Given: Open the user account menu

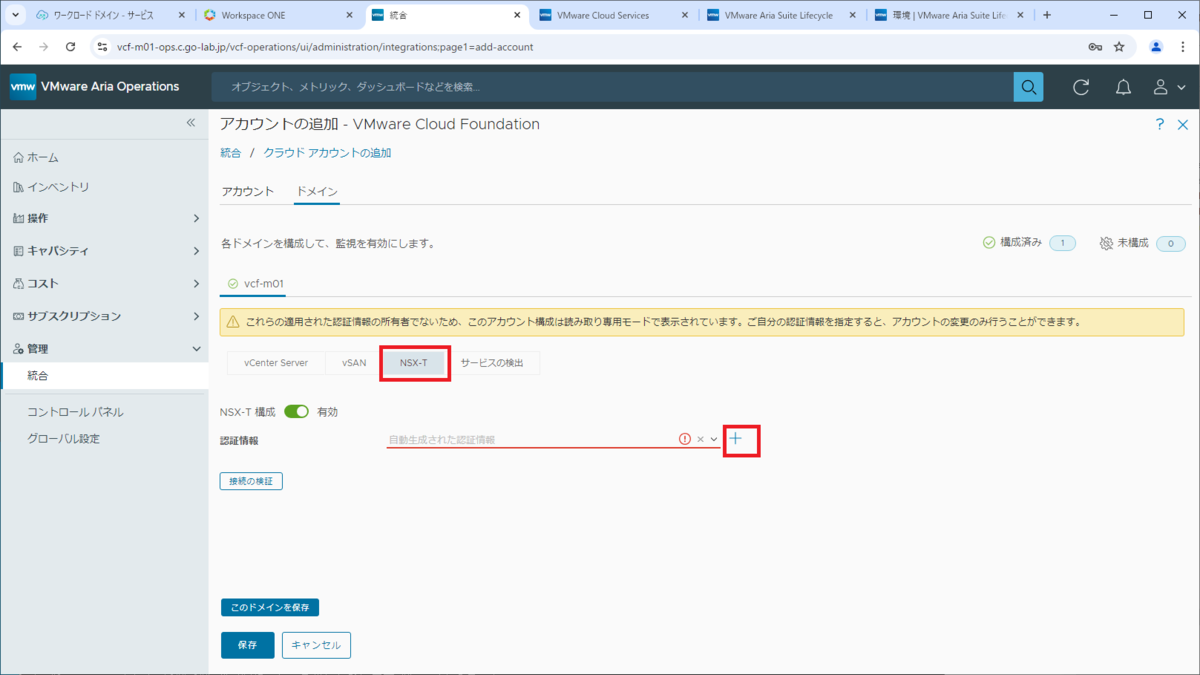Looking at the screenshot, I should (1168, 87).
